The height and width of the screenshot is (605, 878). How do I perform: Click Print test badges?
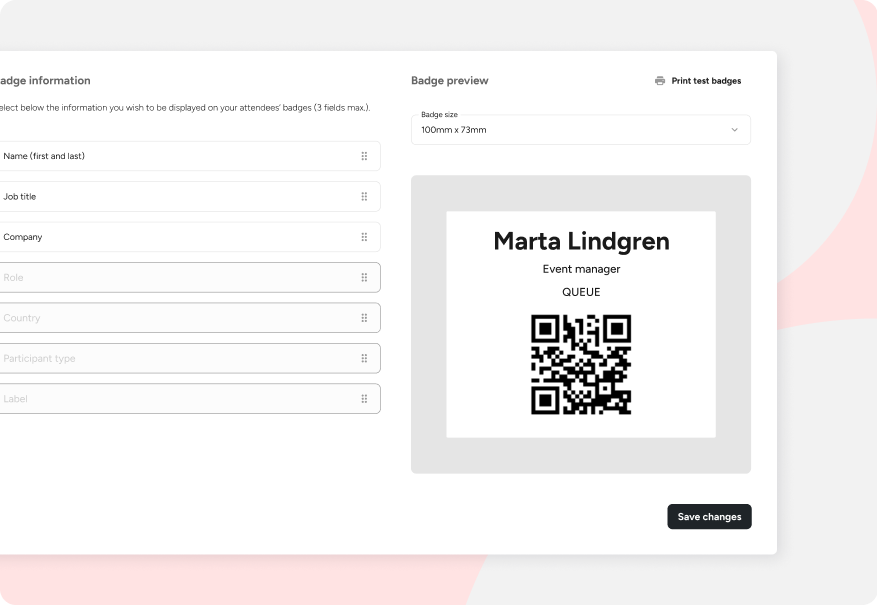point(698,81)
